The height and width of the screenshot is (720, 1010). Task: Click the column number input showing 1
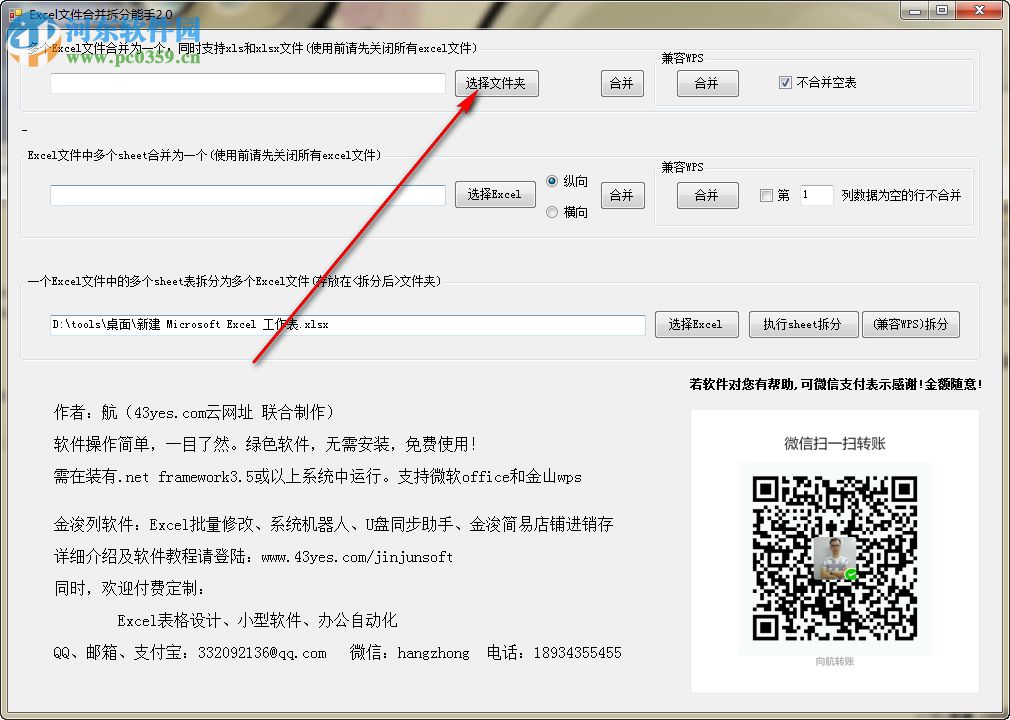coord(817,196)
